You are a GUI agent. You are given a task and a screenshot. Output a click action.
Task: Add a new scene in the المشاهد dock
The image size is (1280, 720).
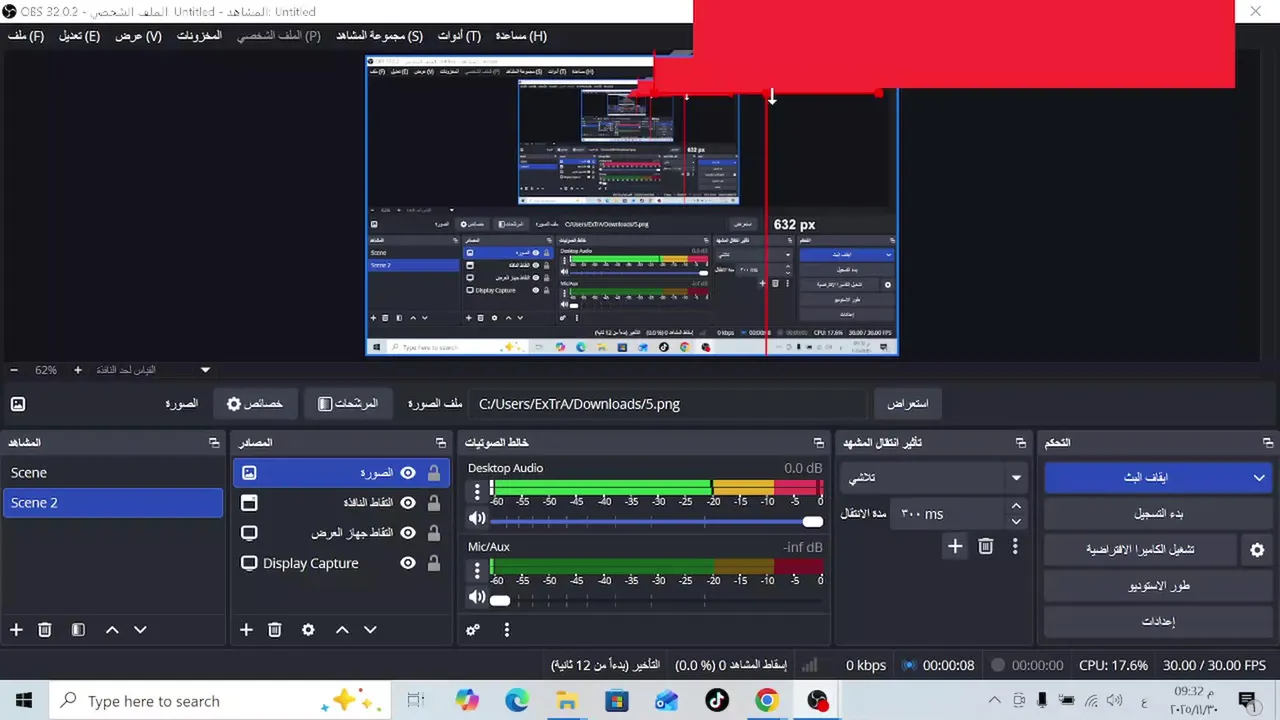(16, 630)
